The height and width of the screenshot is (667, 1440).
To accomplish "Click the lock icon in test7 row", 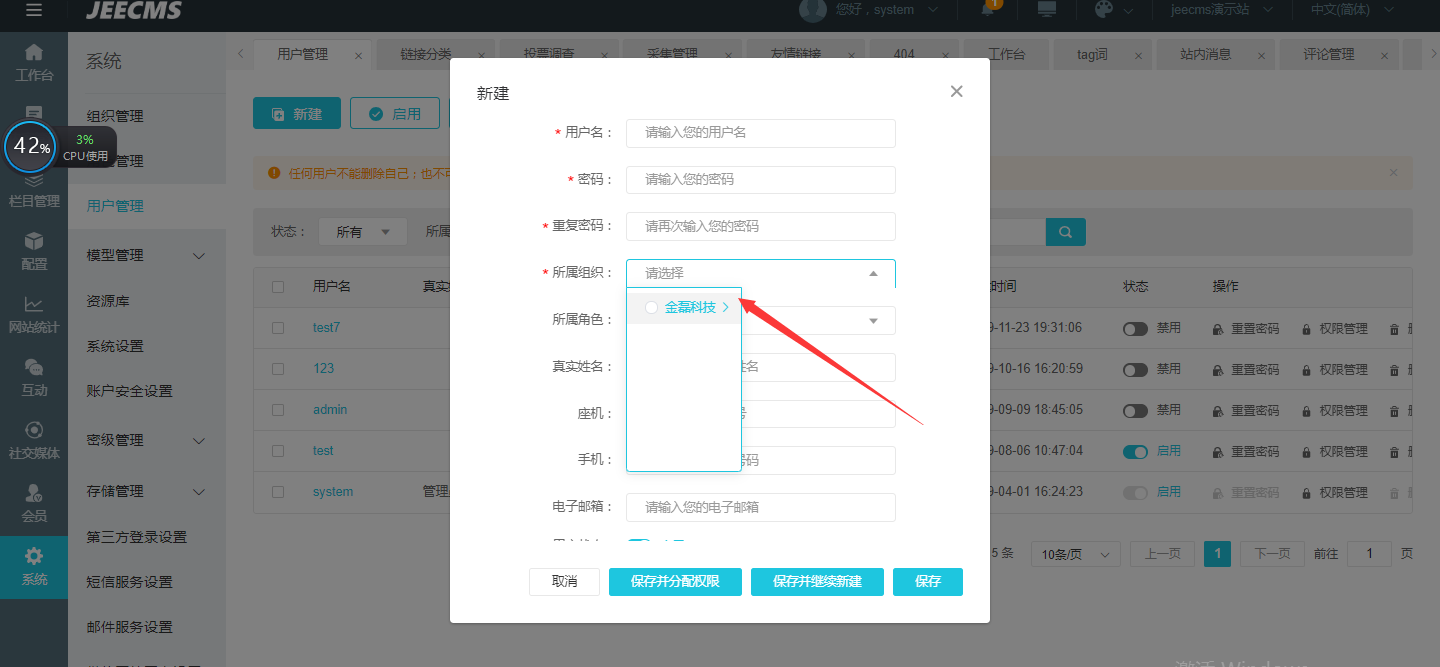I will 1306,328.
